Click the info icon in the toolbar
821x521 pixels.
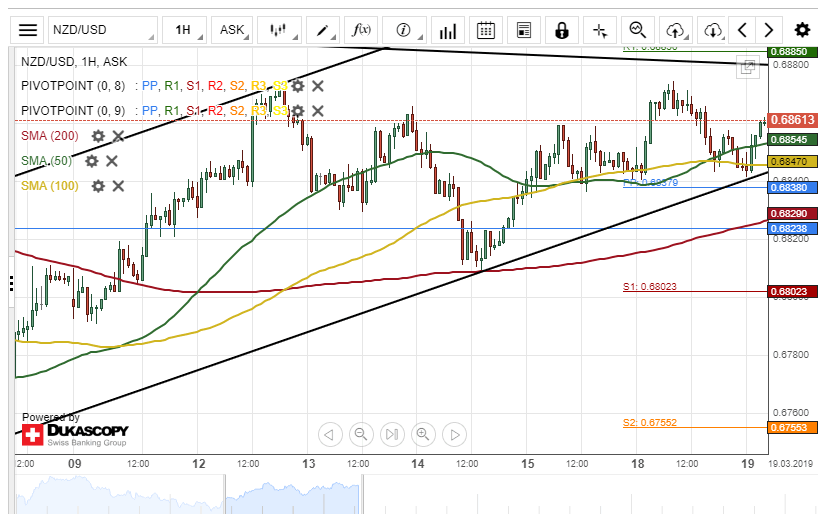coord(404,30)
